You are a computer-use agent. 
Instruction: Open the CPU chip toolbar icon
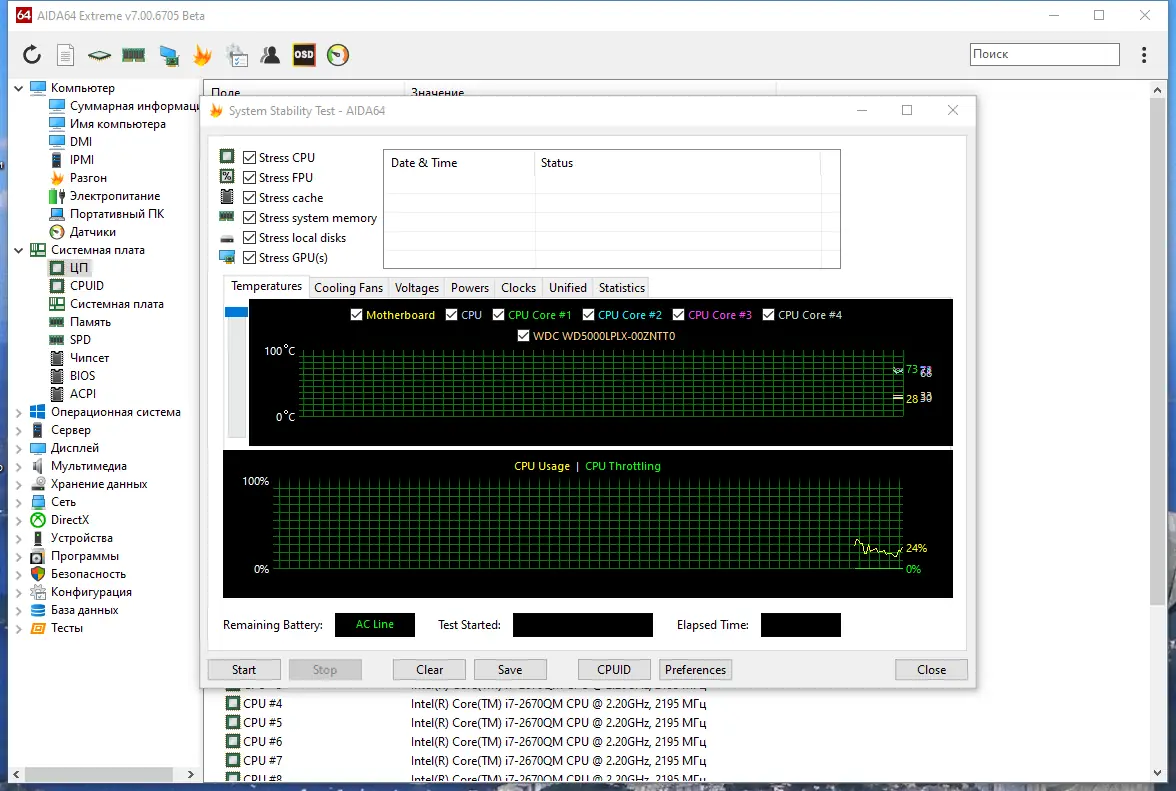coord(99,55)
